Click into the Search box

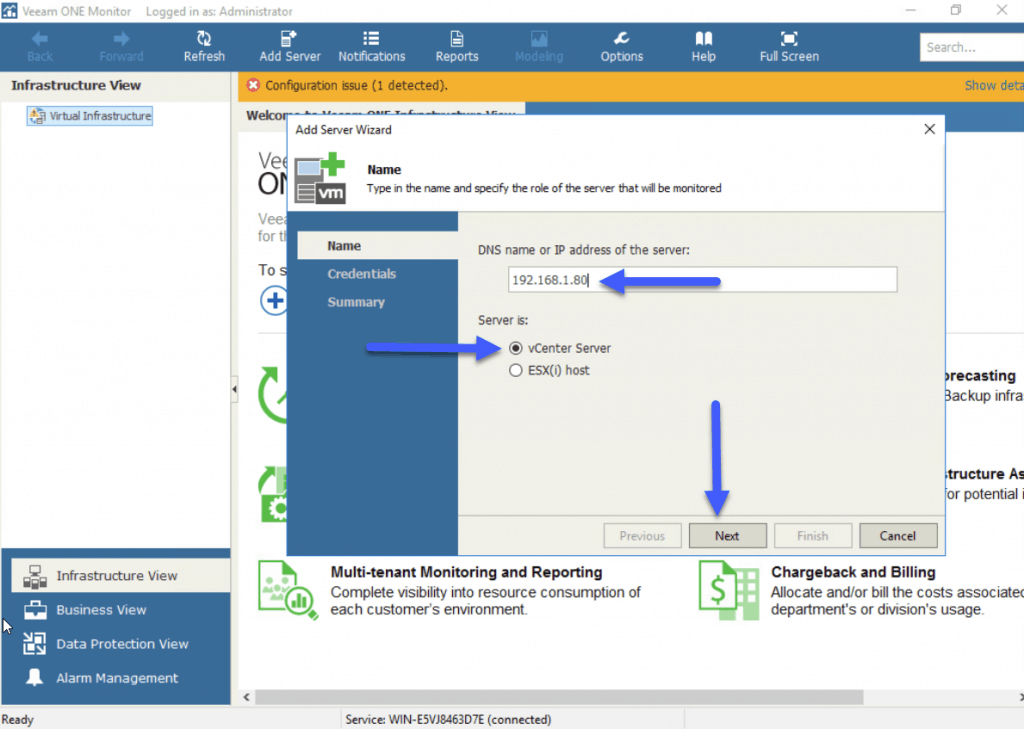pos(972,47)
